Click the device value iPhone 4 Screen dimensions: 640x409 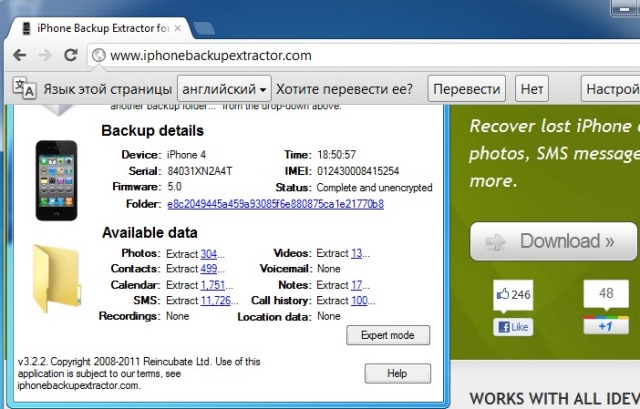[186, 155]
